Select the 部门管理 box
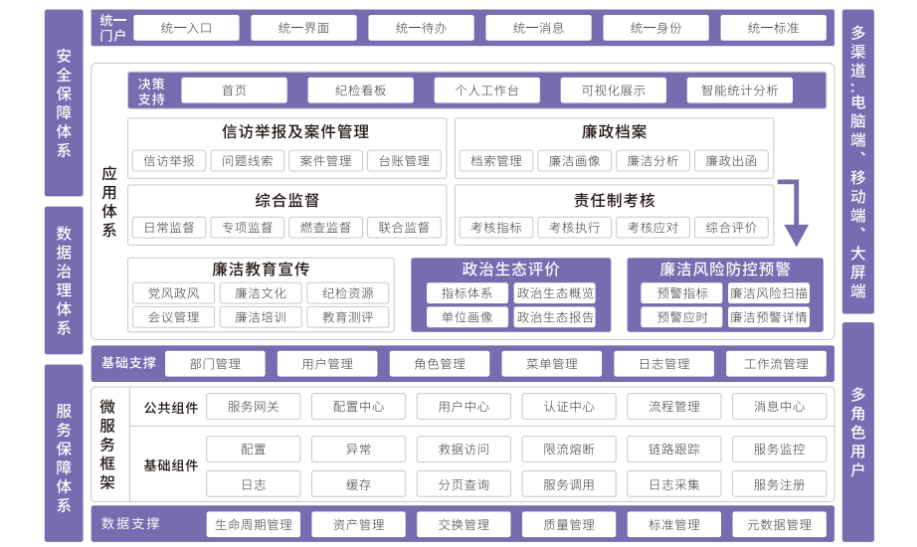 [215, 364]
